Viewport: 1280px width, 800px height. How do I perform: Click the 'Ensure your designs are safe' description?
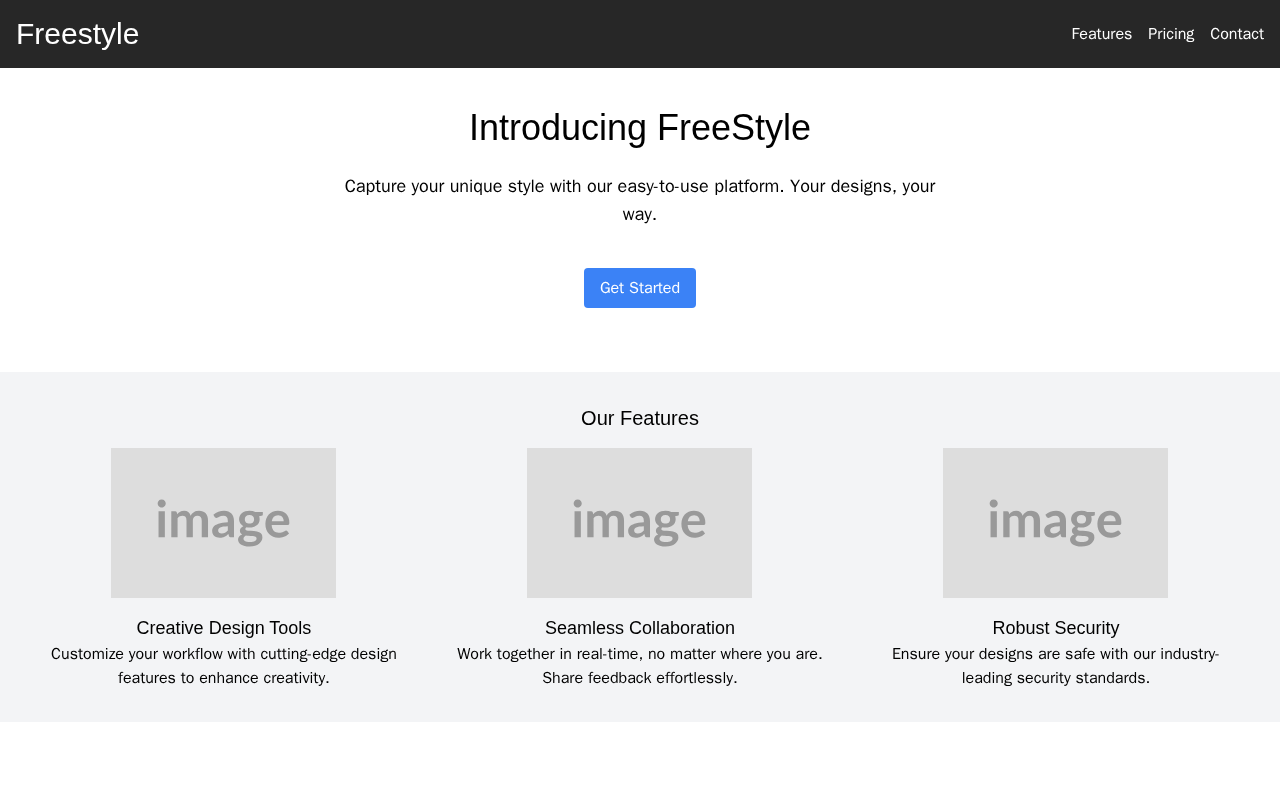point(1056,666)
